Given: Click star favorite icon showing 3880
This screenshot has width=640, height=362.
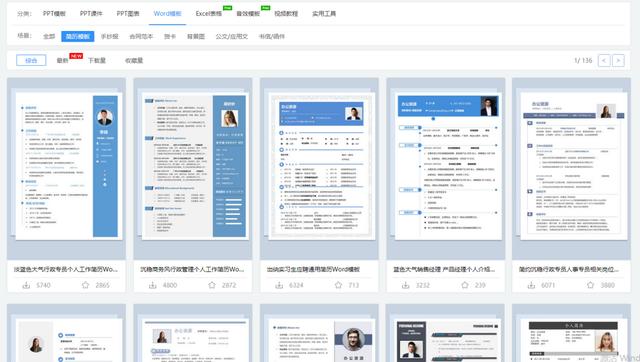Looking at the screenshot, I should coord(591,285).
